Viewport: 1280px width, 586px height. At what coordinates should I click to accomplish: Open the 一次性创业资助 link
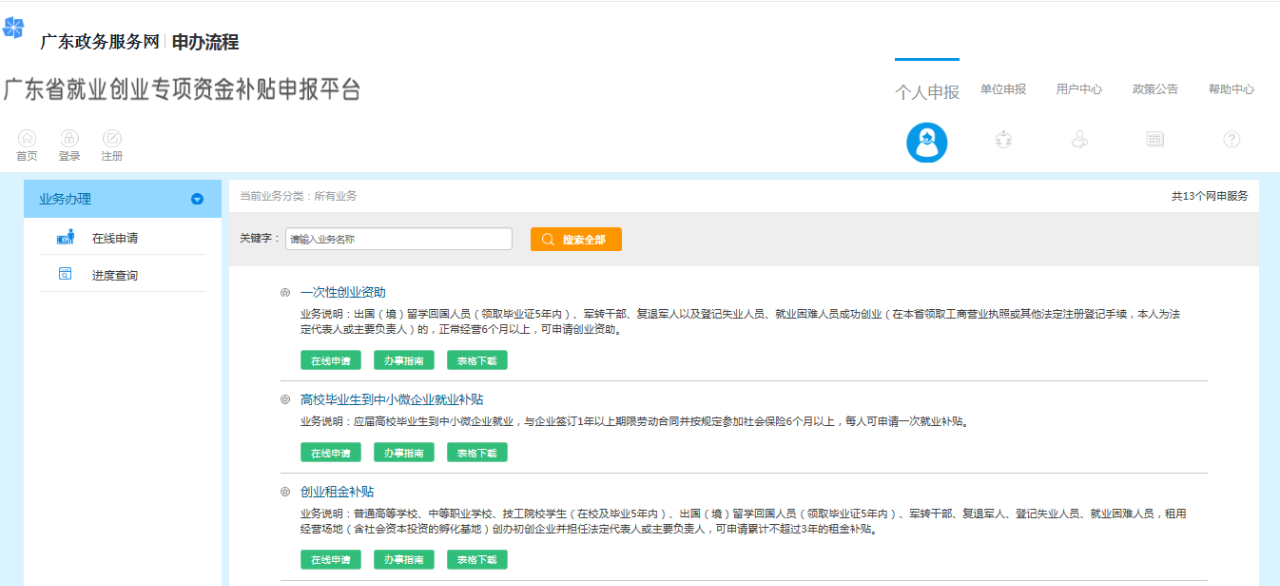click(x=347, y=291)
